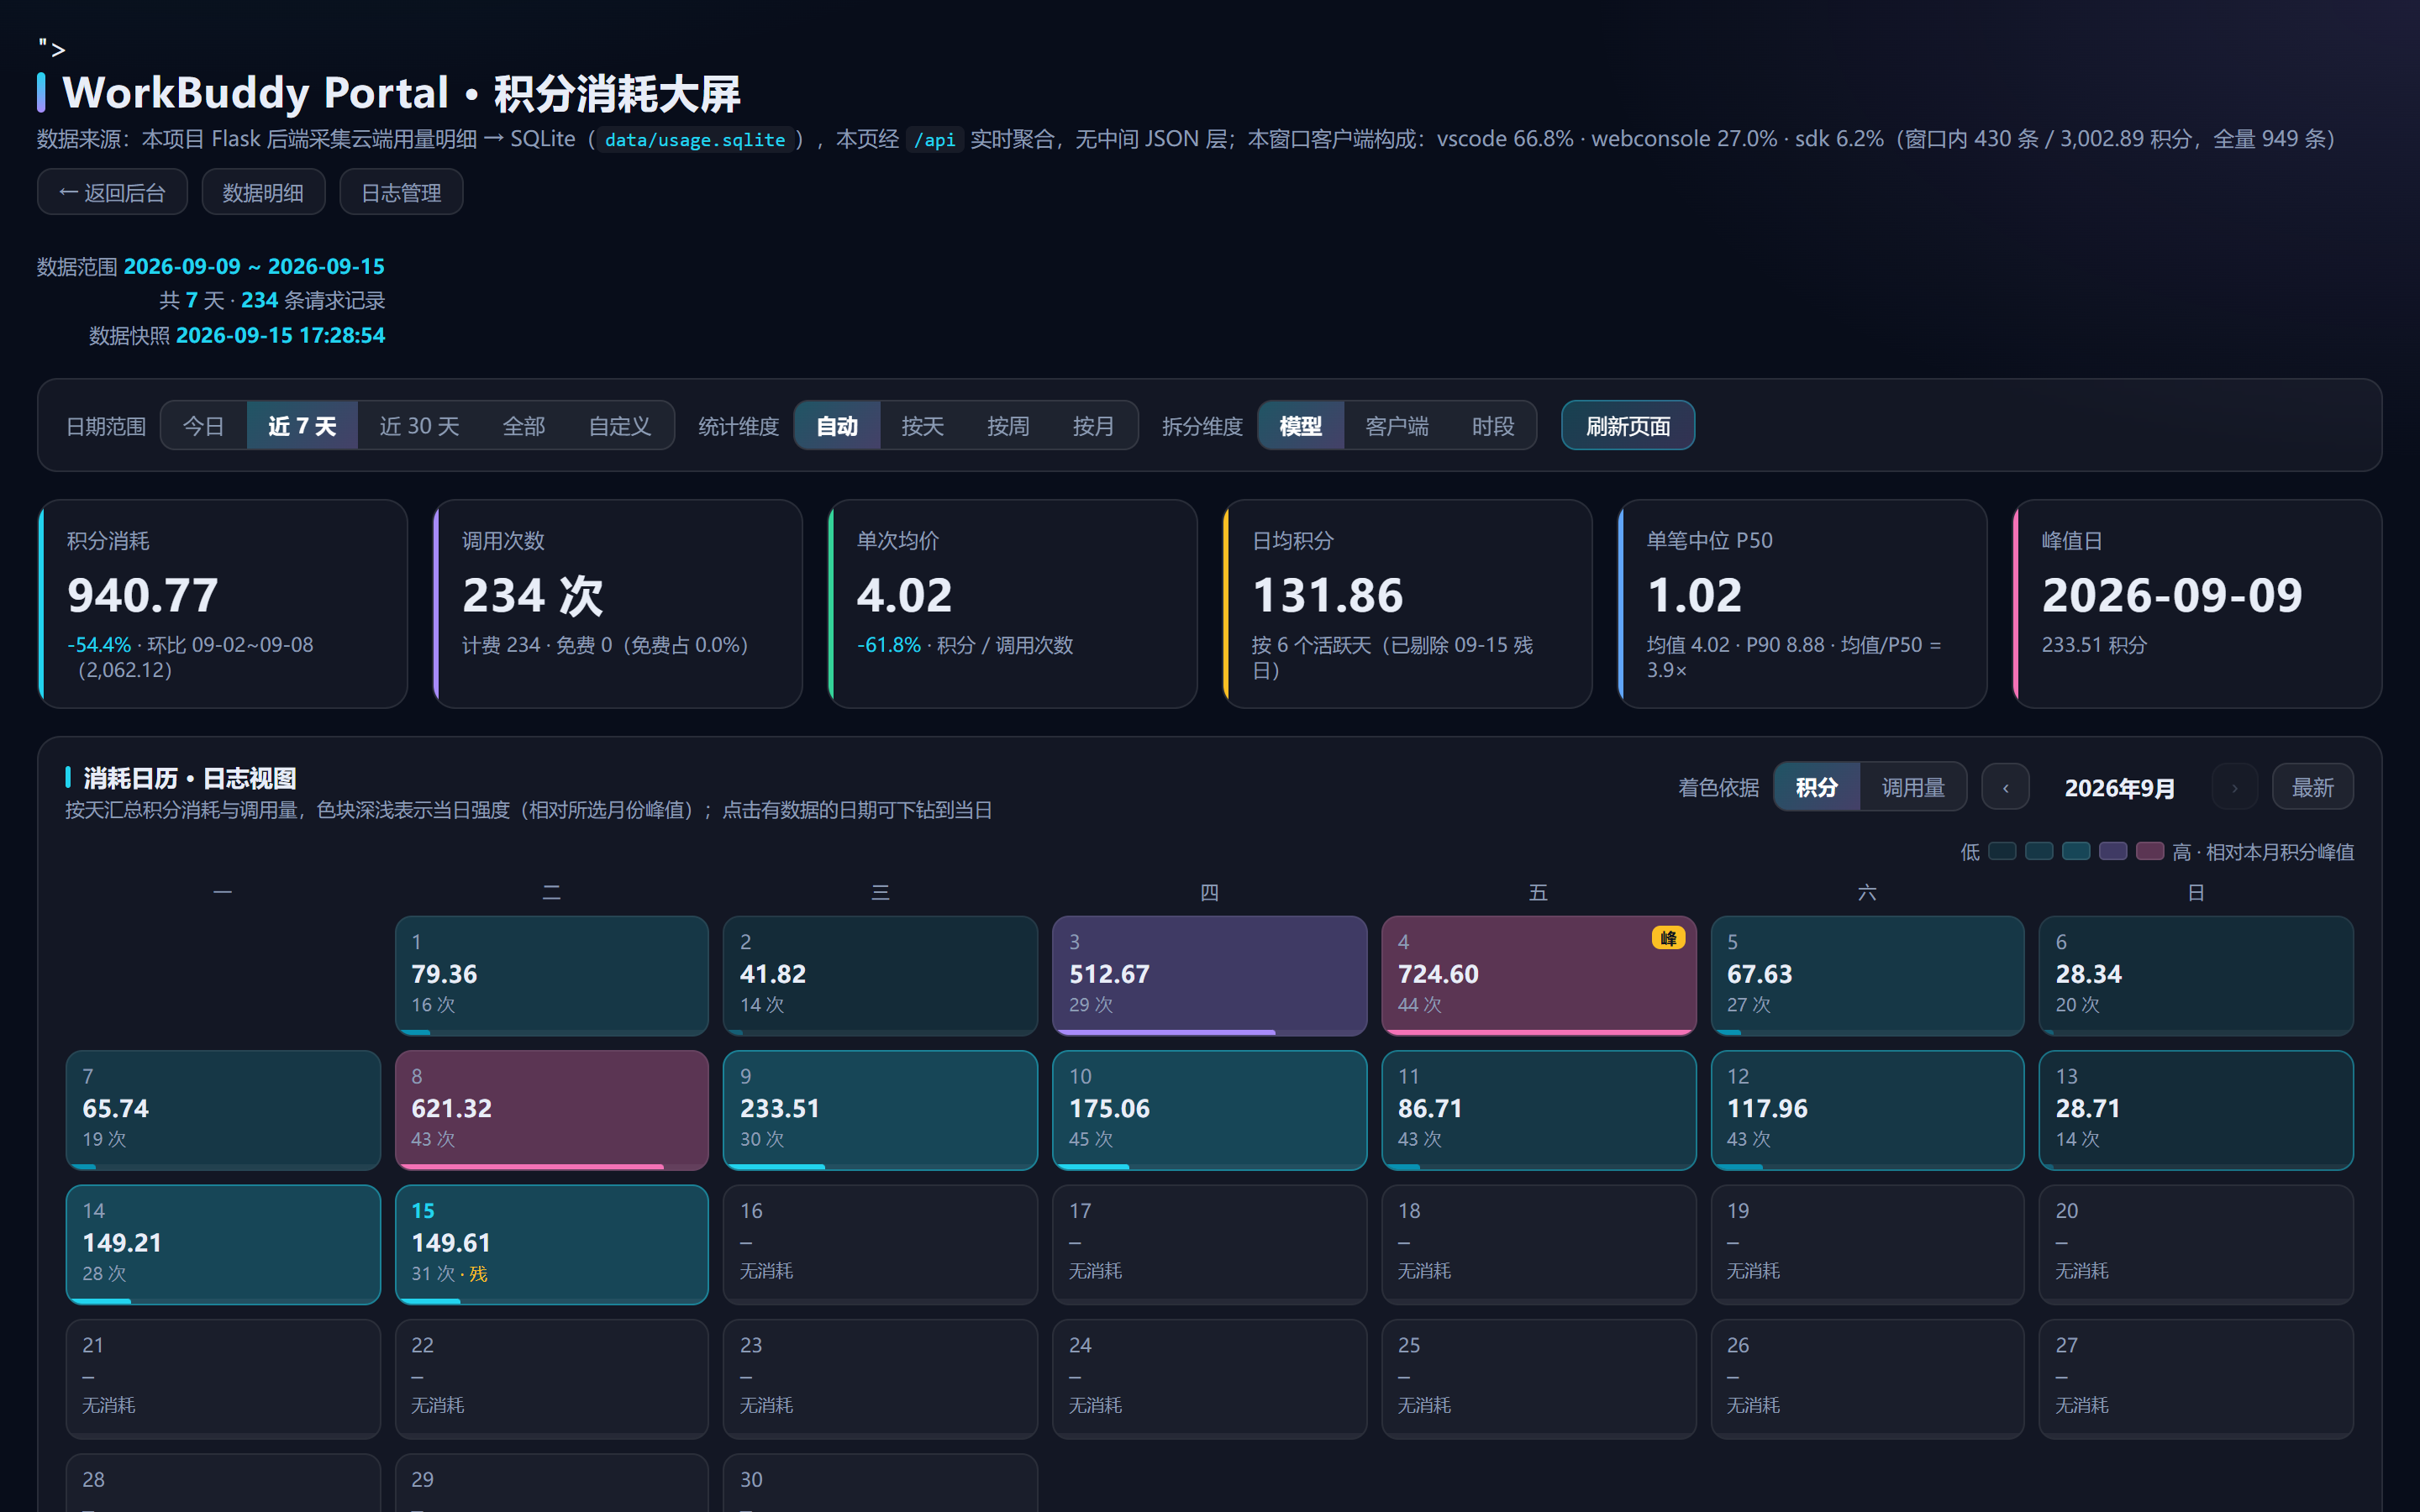Viewport: 2420px width, 1512px height.
Task: Pick the 自定义 custom date range
Action: (619, 426)
